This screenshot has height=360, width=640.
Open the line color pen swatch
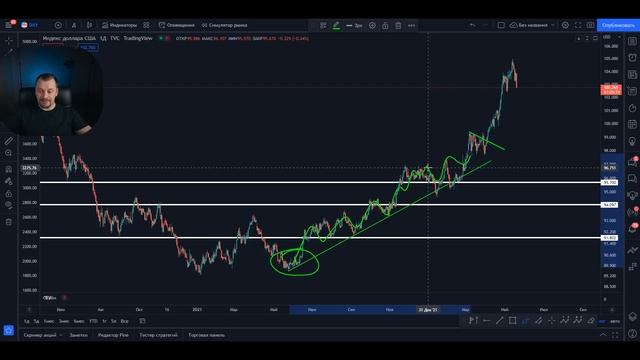click(x=336, y=25)
